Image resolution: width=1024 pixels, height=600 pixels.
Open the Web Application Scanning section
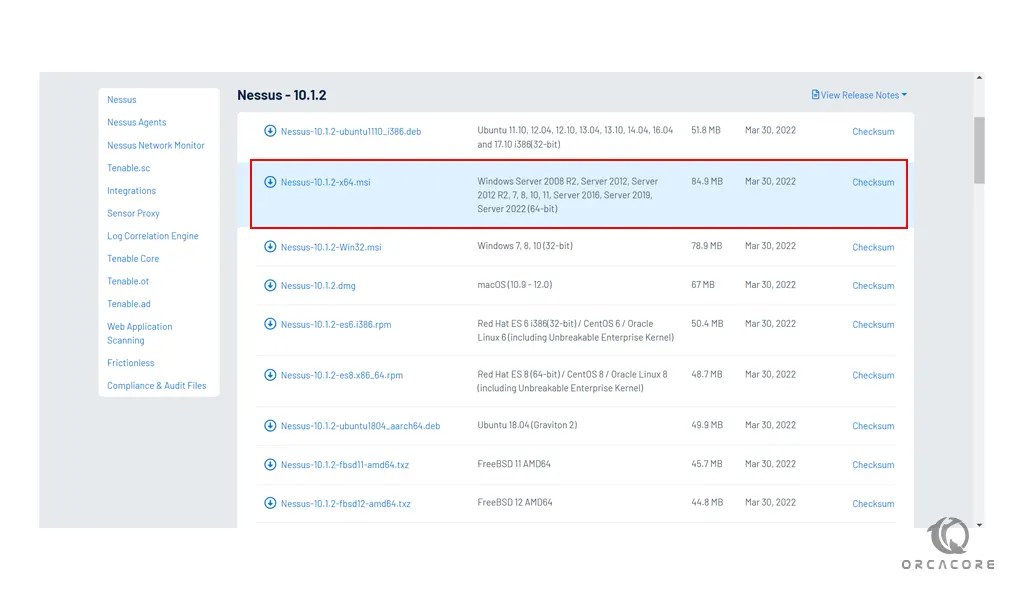(139, 332)
